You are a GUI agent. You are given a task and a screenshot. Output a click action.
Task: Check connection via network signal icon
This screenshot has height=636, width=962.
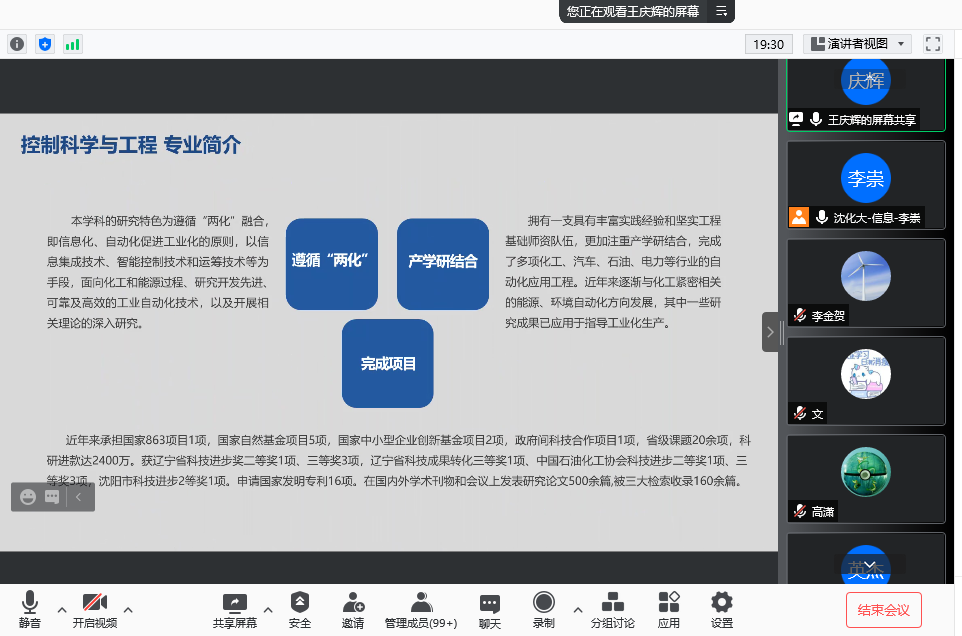(71, 44)
